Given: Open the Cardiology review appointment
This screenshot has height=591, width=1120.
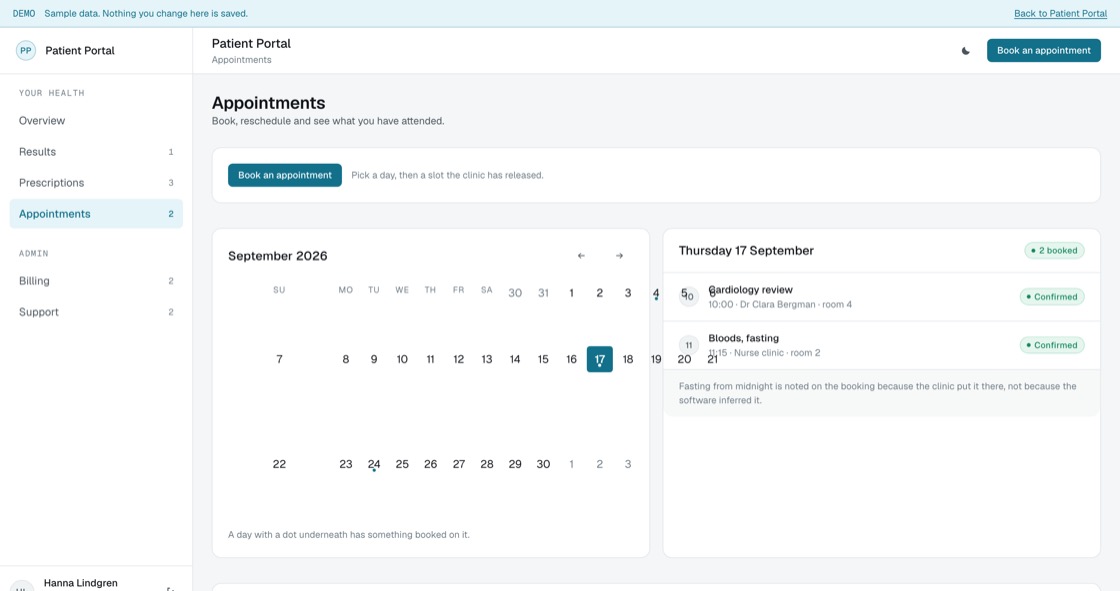Looking at the screenshot, I should click(x=881, y=297).
